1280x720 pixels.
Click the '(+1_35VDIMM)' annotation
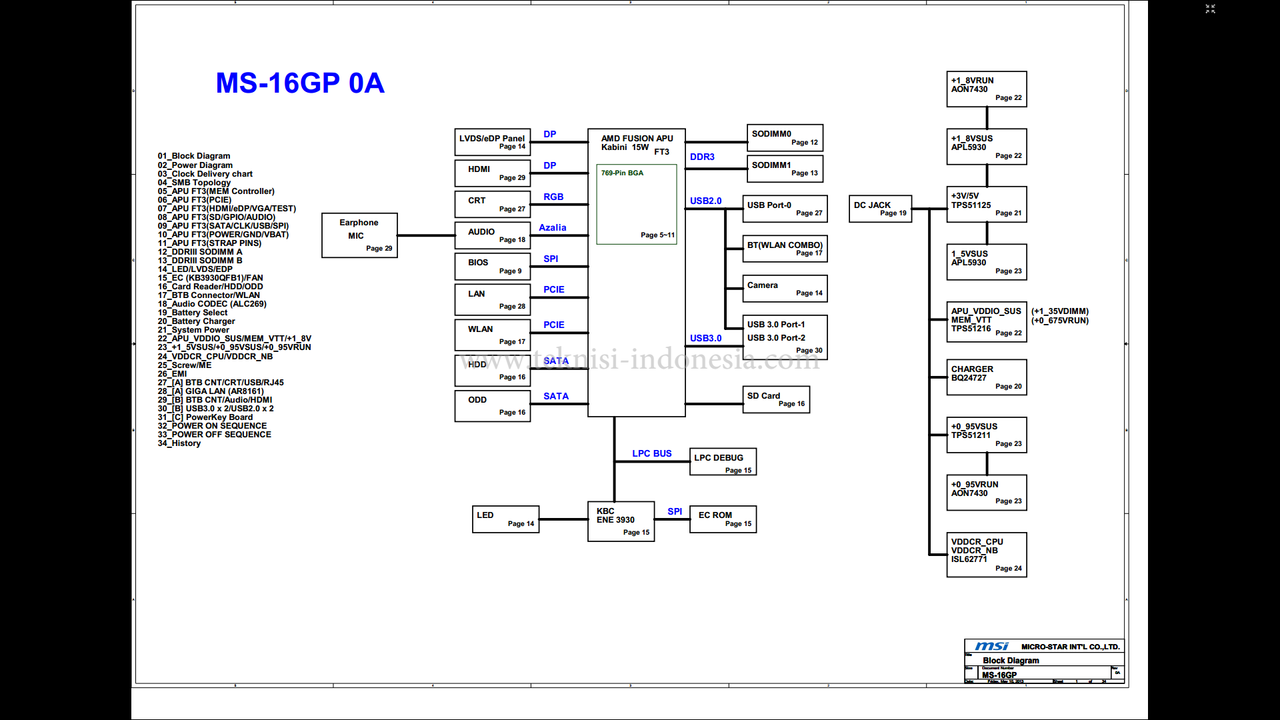click(x=1060, y=311)
